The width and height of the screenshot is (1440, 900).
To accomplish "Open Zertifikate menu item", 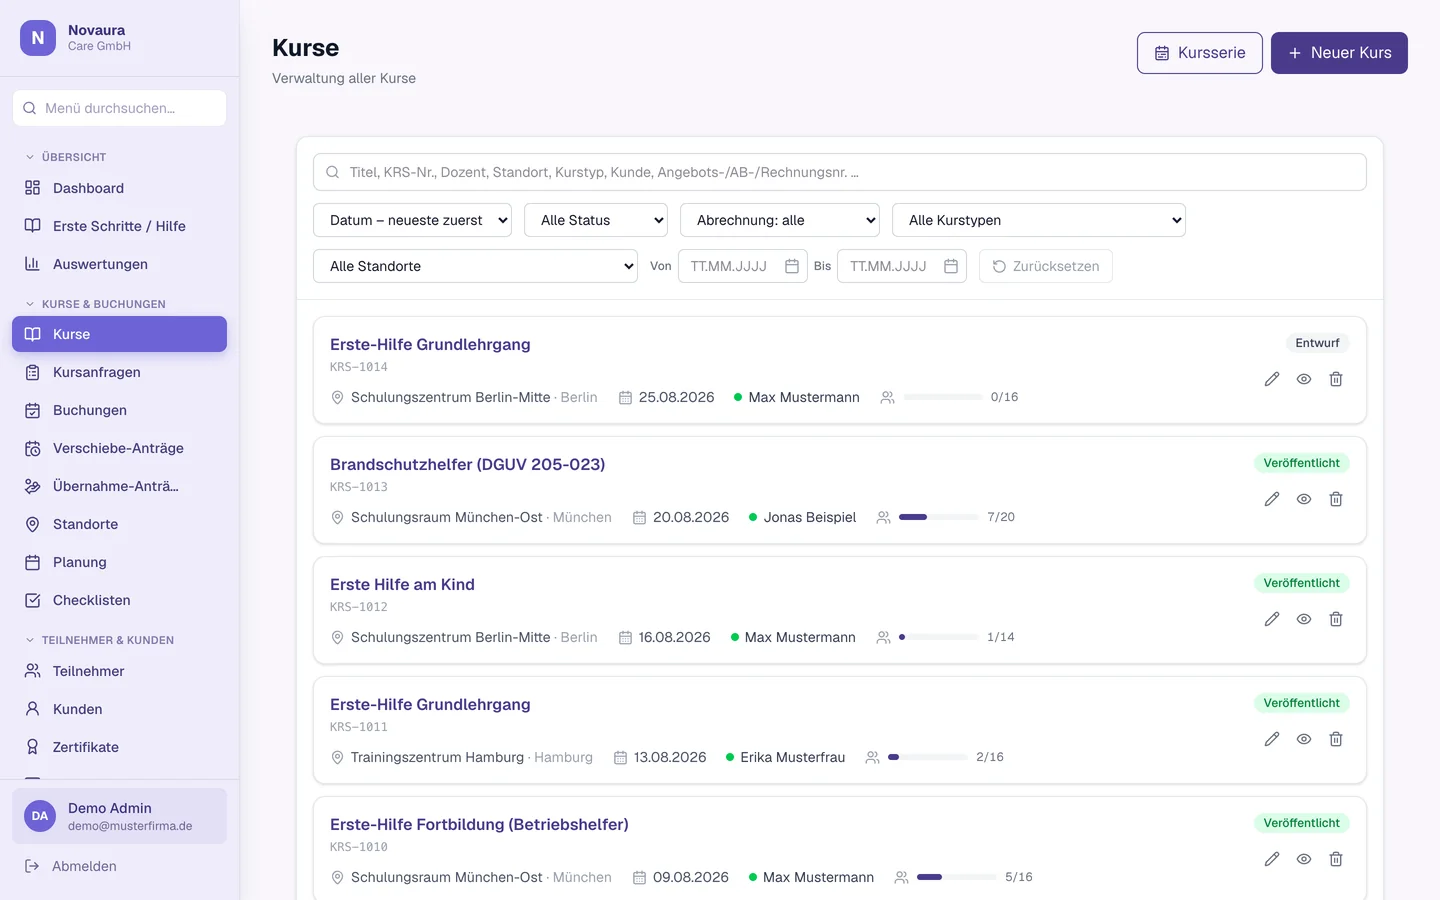I will click(x=119, y=747).
